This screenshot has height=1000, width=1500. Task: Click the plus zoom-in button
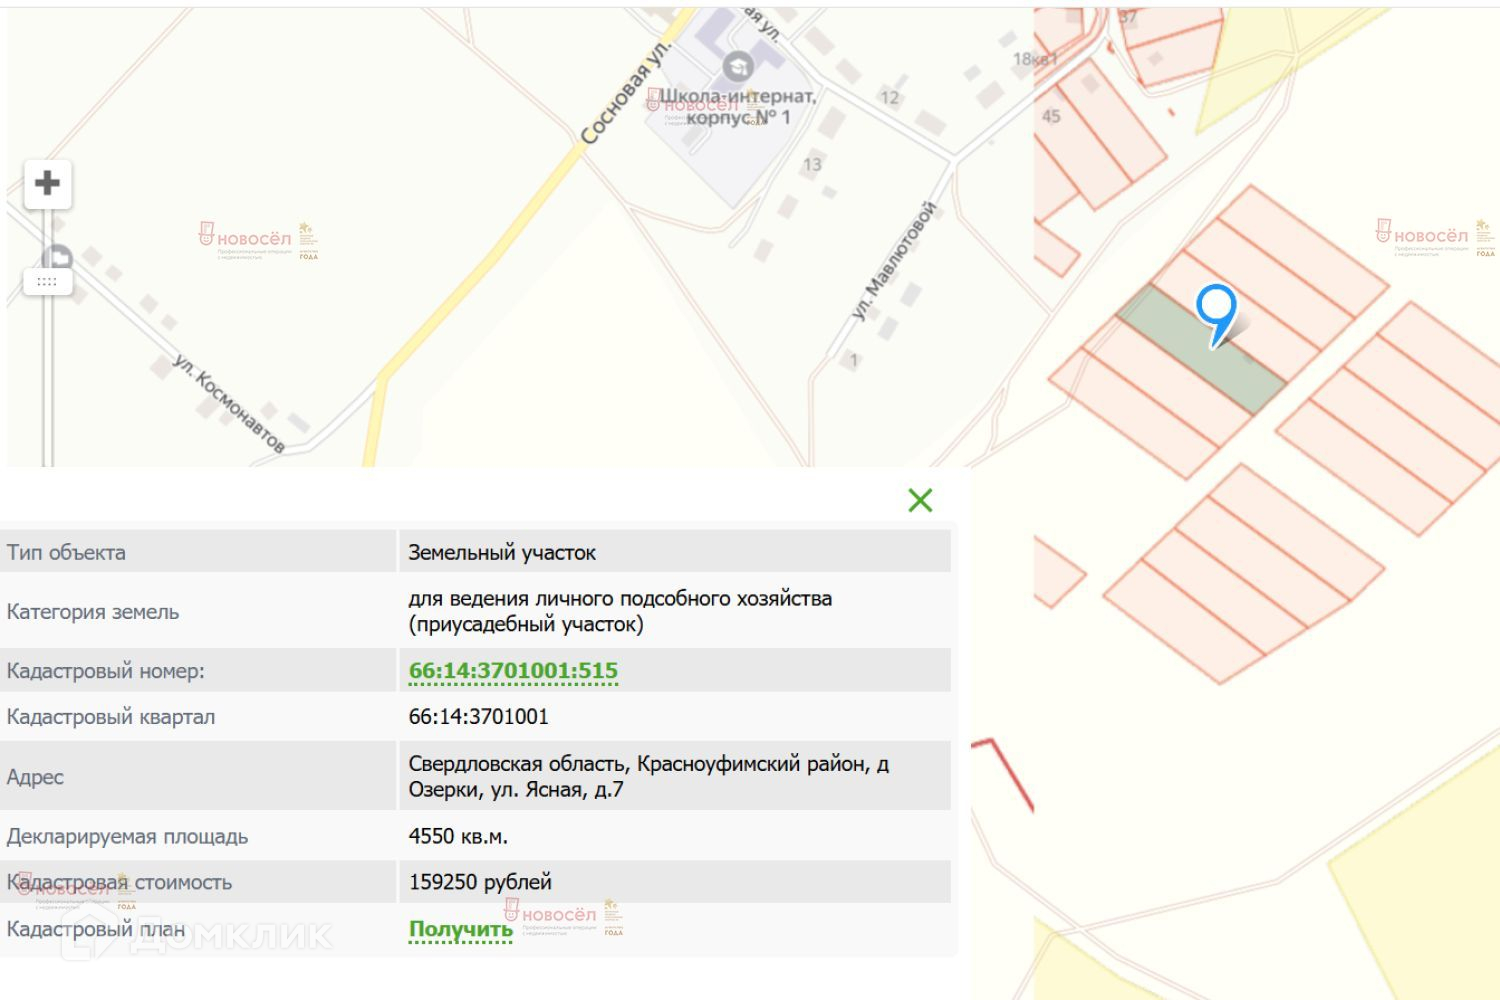pos(47,184)
